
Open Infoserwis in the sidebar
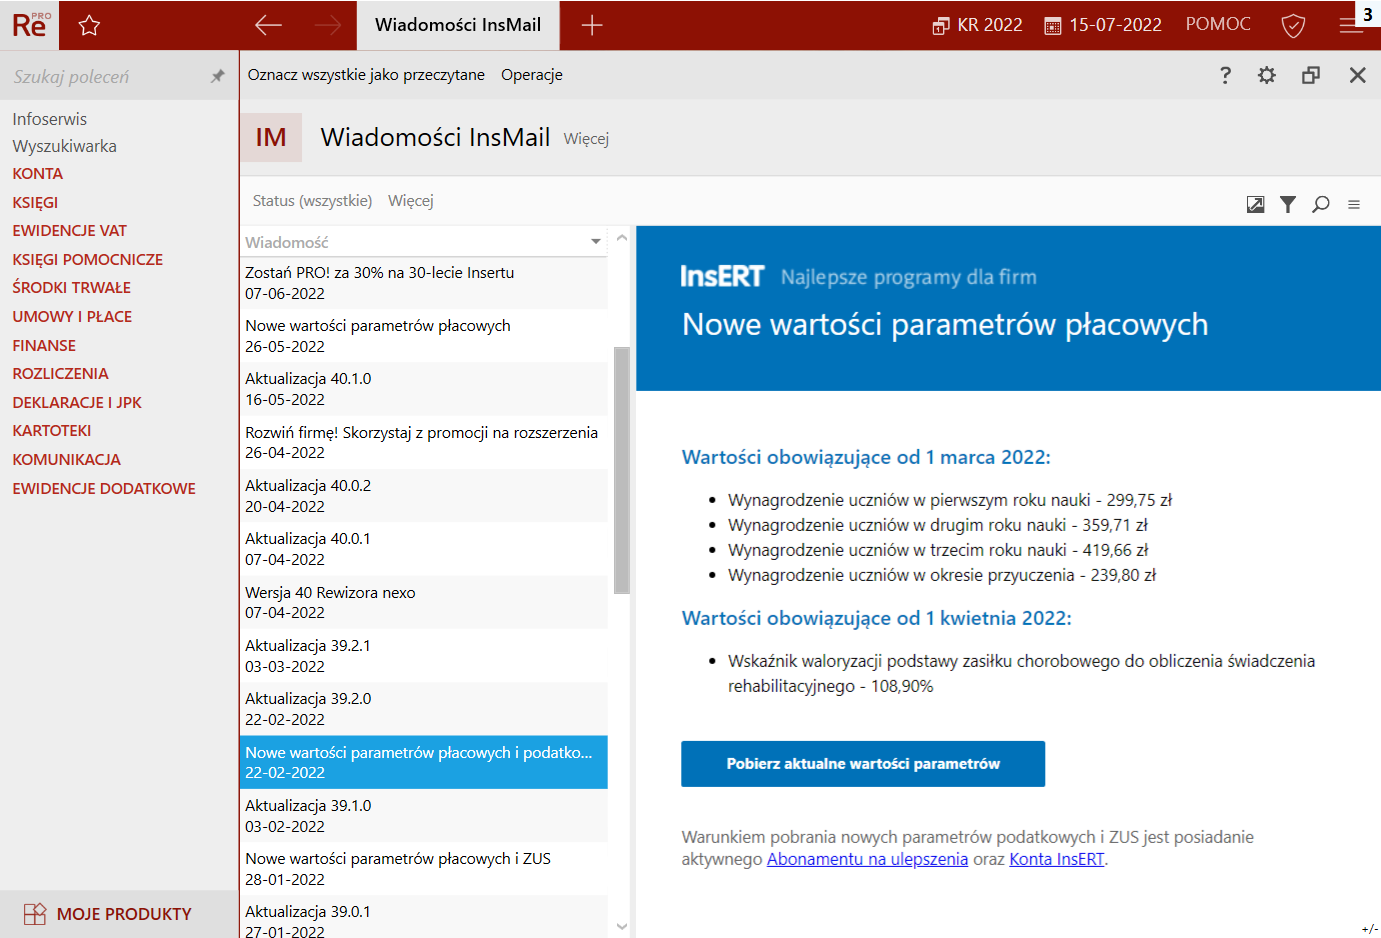tap(50, 119)
